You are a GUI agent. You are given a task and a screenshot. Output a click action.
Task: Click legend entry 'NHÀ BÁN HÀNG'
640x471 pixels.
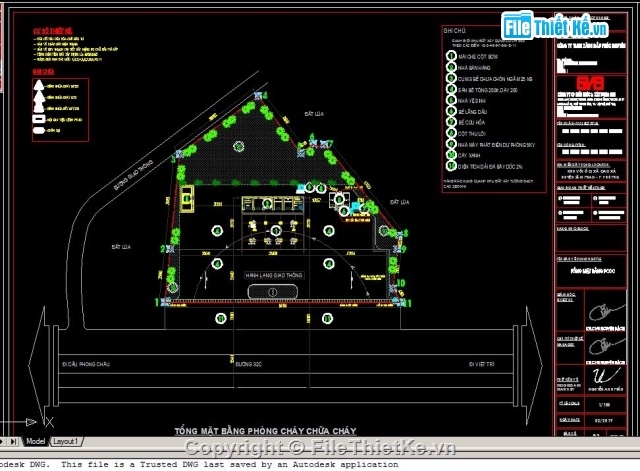pyautogui.click(x=474, y=68)
